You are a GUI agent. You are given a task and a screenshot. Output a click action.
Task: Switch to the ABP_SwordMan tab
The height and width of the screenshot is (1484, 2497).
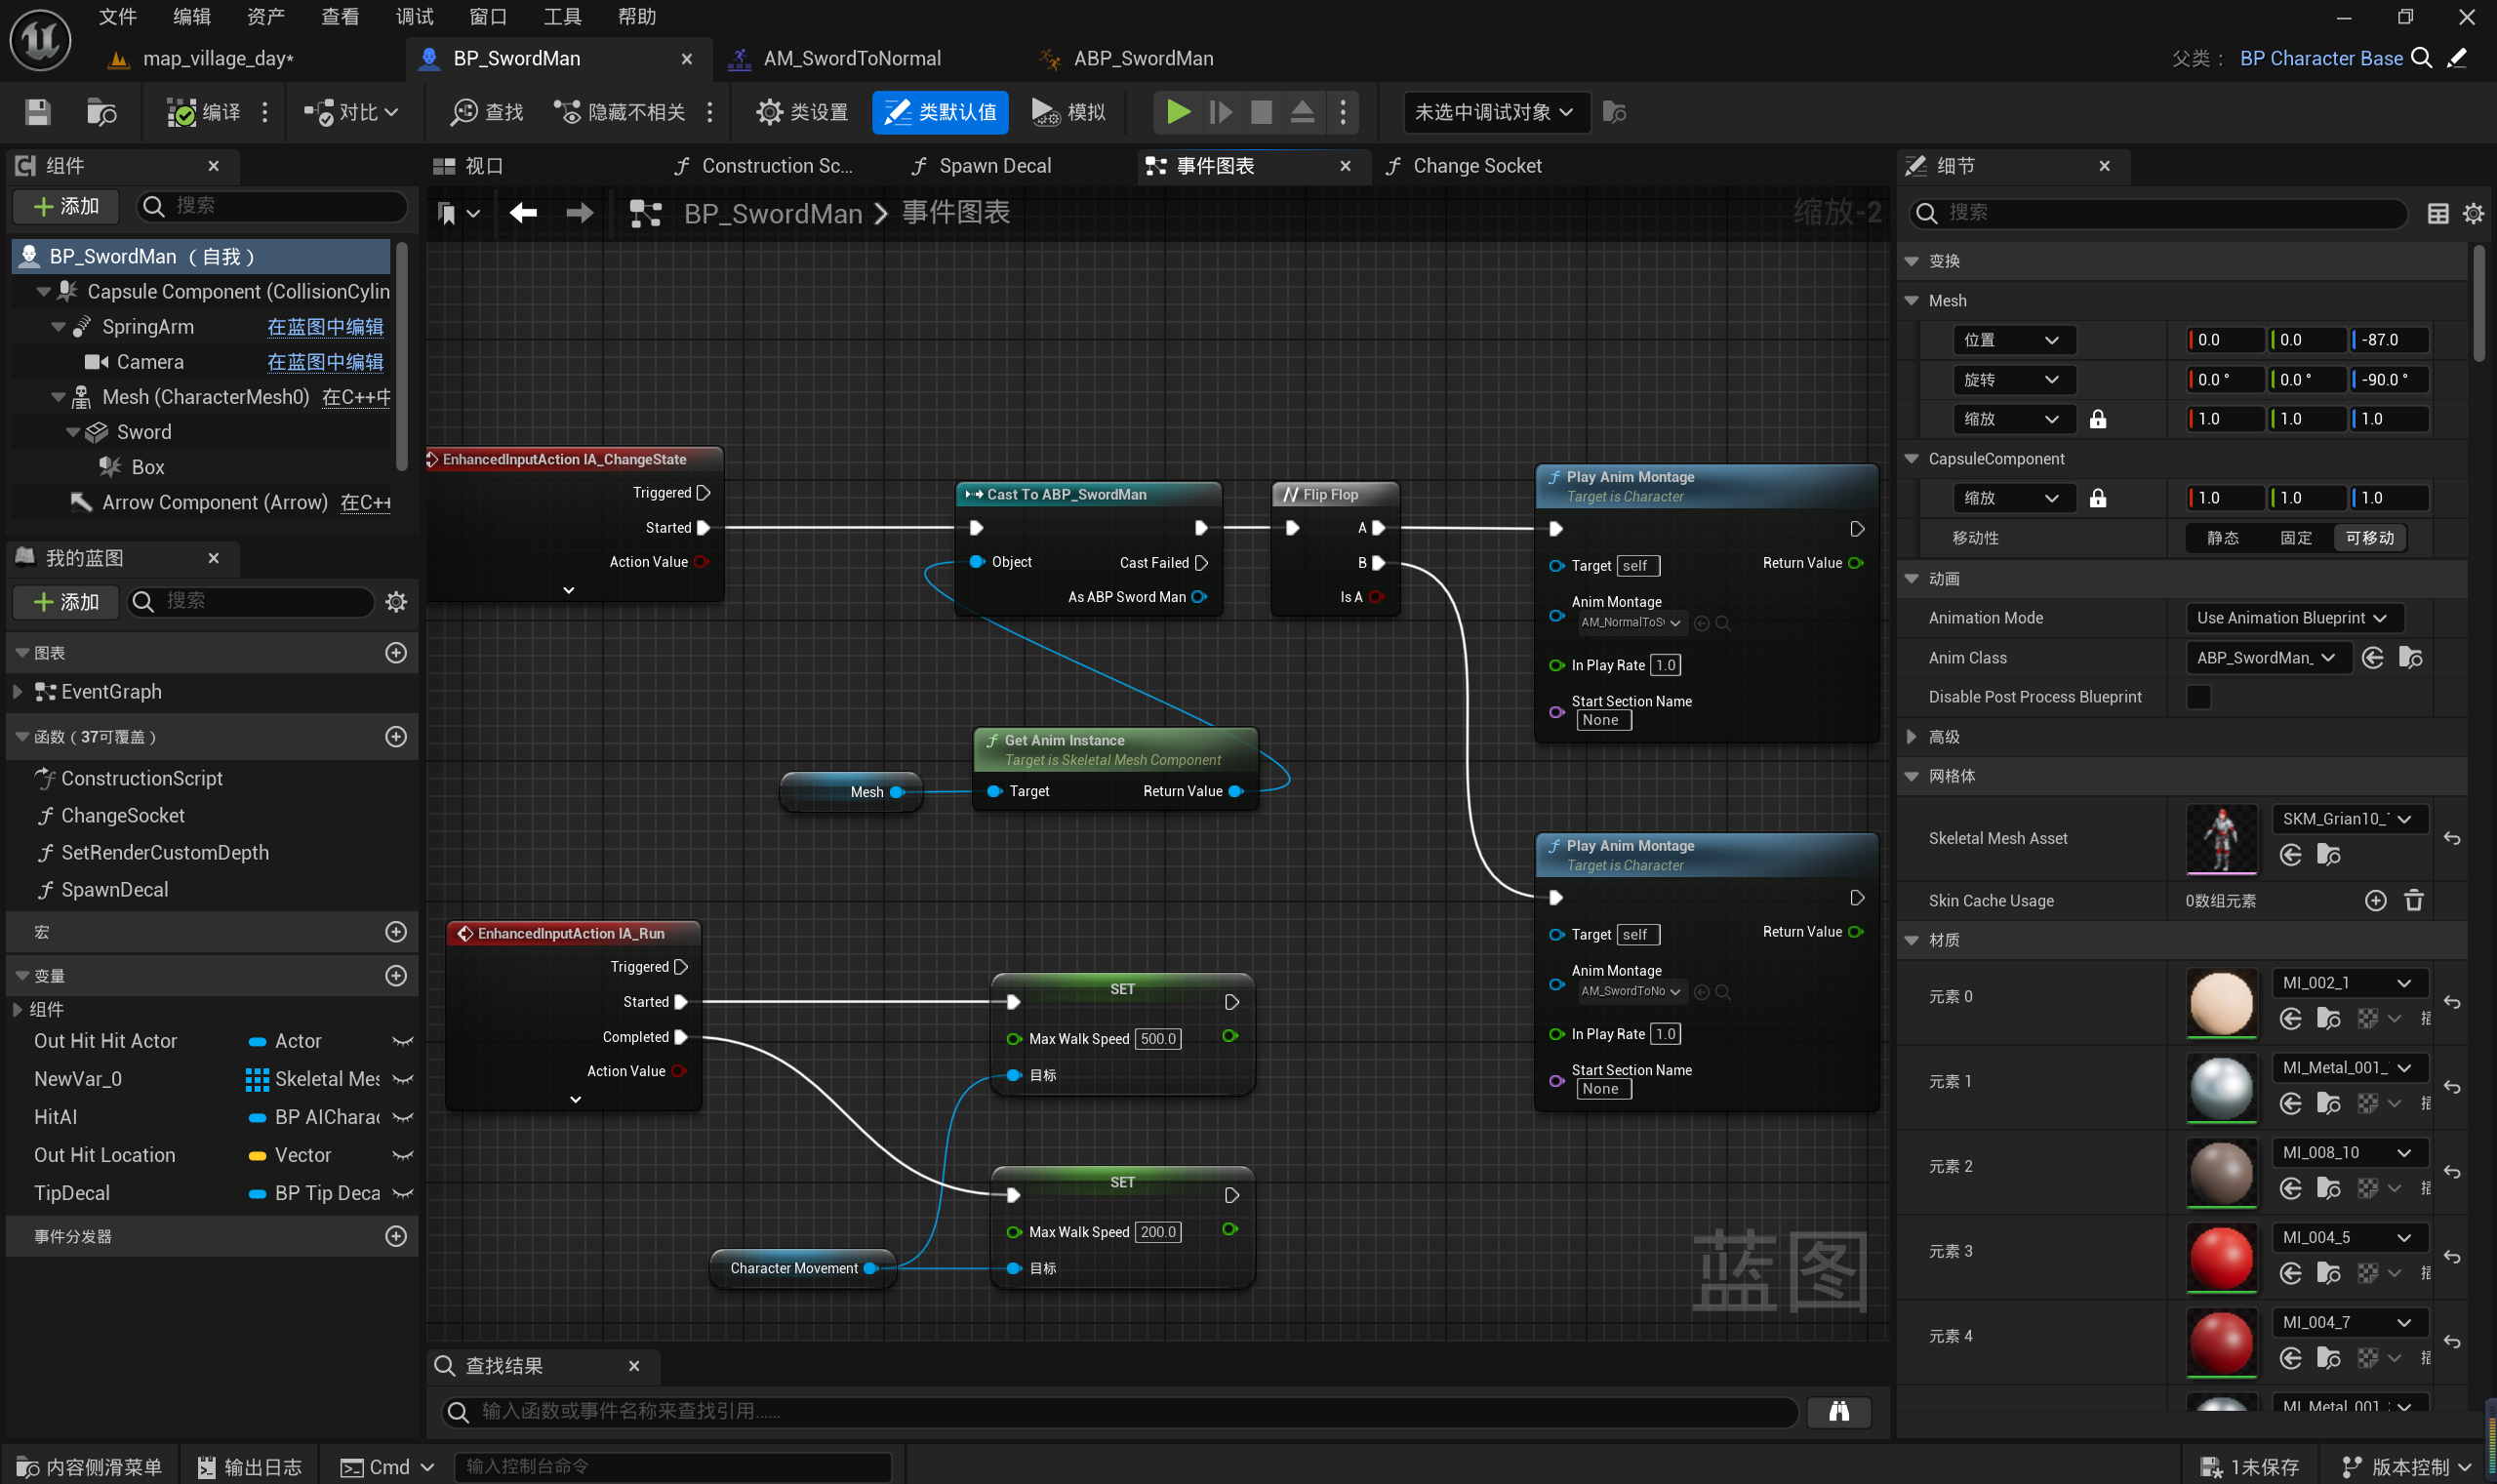pos(1143,59)
